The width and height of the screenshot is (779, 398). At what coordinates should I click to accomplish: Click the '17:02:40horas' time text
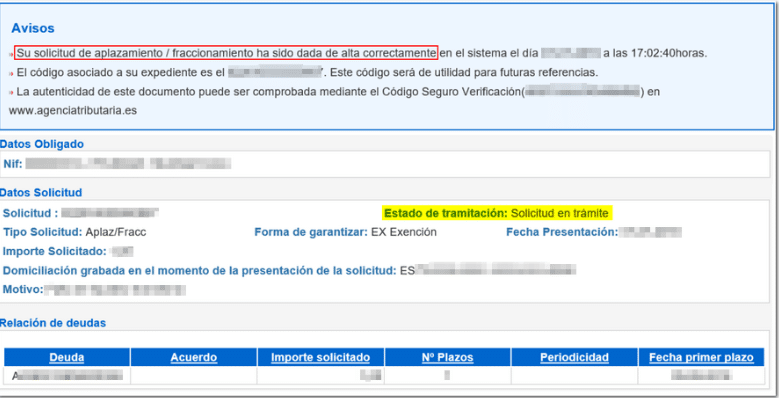click(669, 53)
